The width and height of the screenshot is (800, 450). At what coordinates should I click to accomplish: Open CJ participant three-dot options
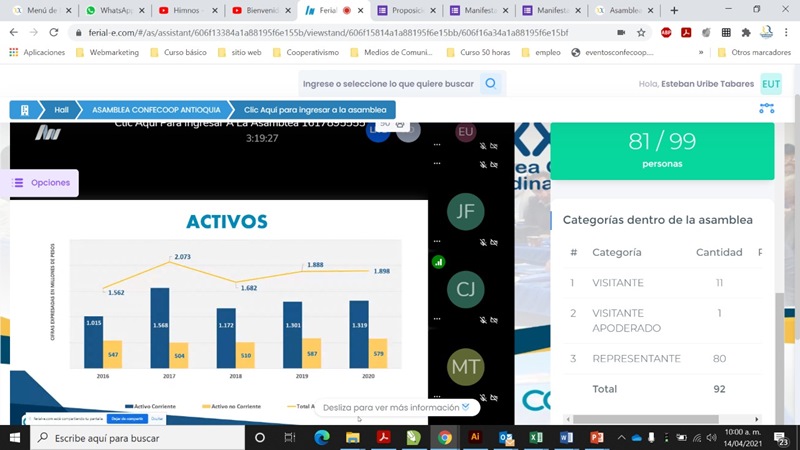pos(437,318)
